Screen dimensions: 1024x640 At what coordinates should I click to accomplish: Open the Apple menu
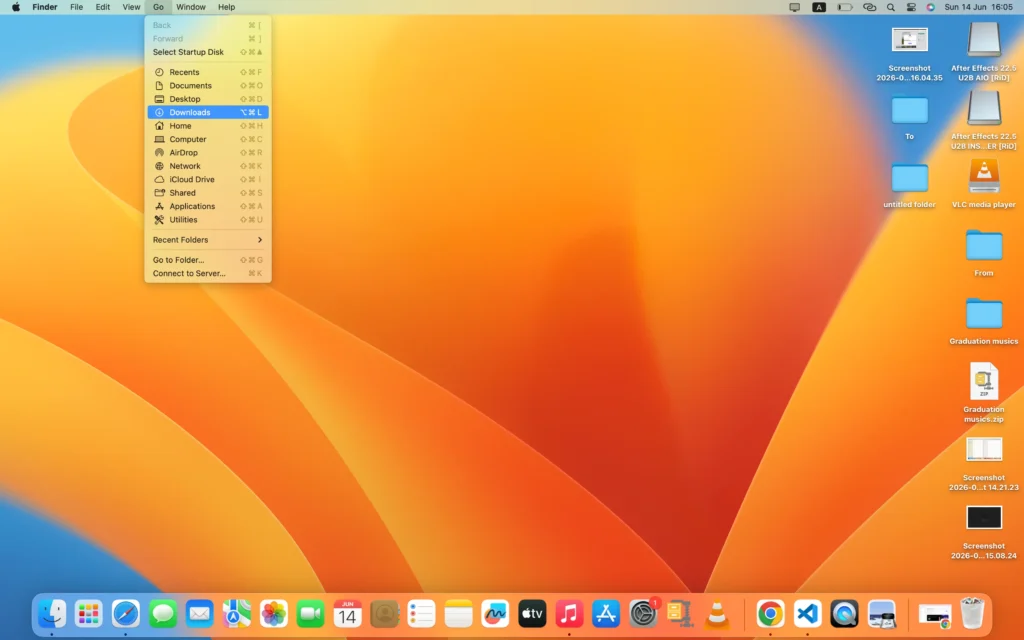[x=16, y=7]
